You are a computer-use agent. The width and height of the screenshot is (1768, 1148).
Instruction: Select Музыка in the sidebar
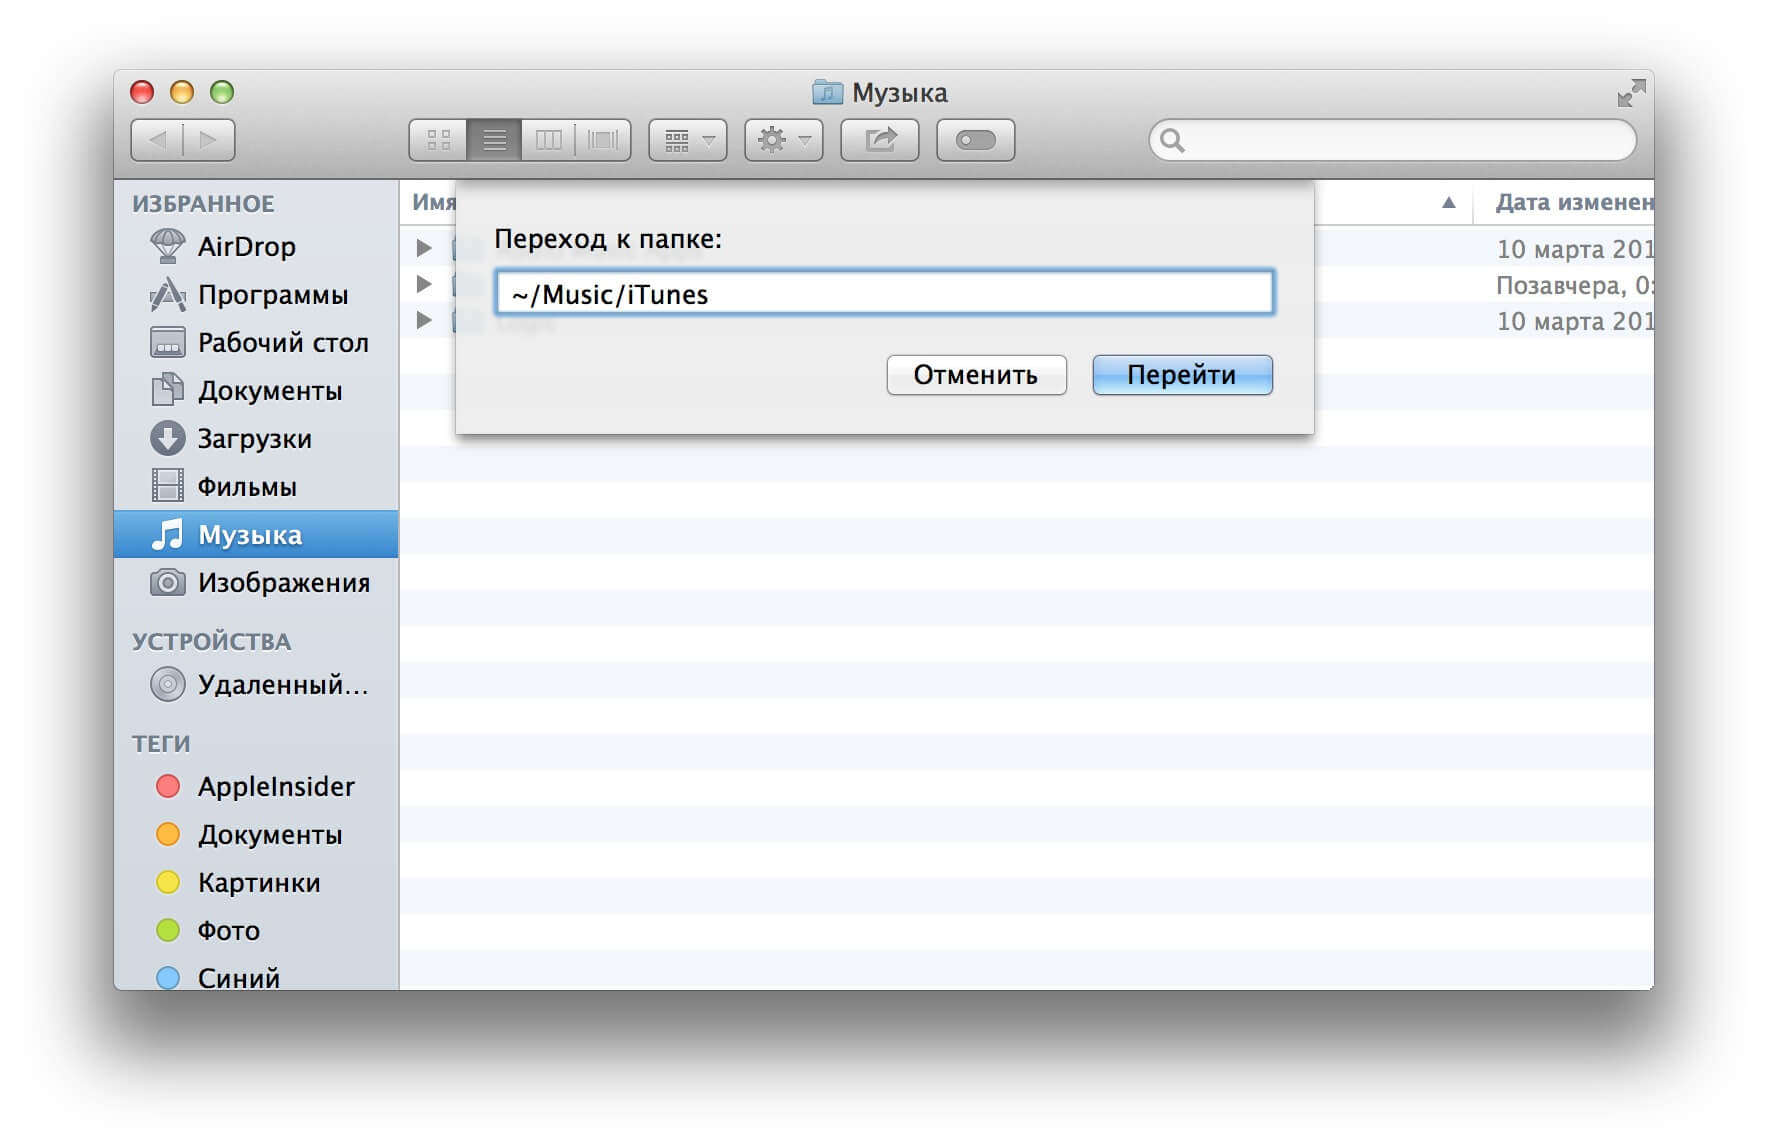(256, 534)
